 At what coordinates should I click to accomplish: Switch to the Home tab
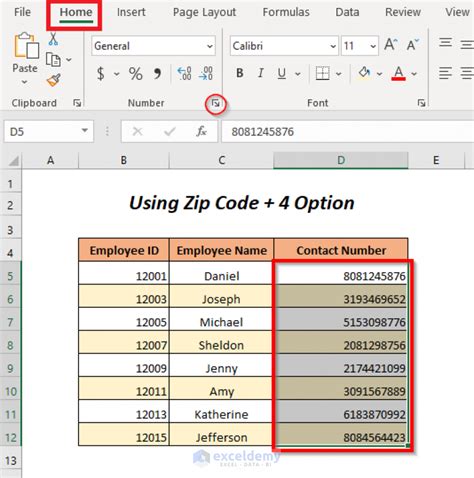(76, 12)
